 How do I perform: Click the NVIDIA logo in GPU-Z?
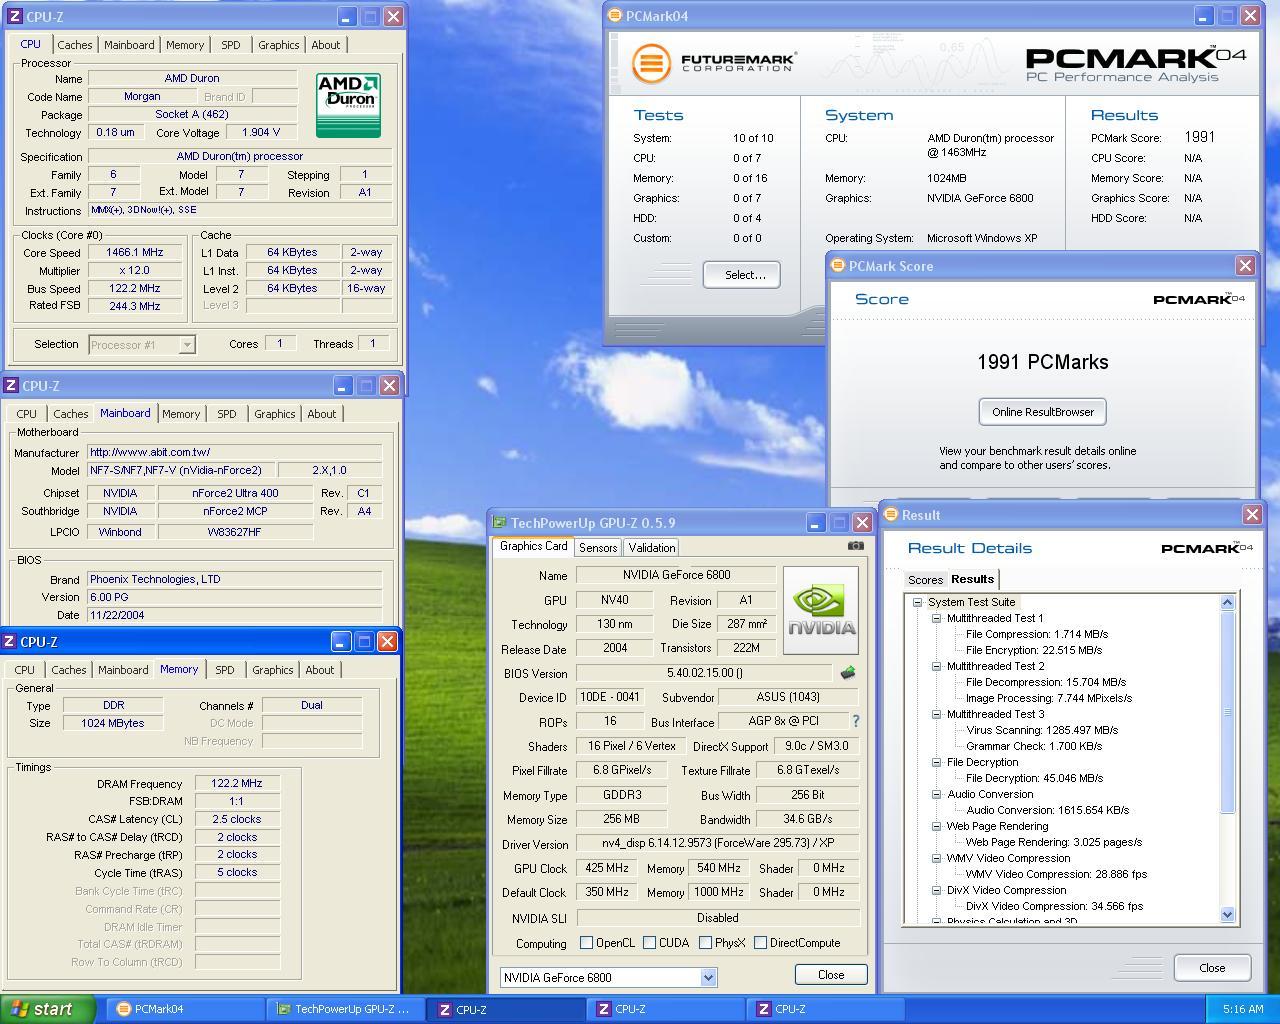coord(820,610)
